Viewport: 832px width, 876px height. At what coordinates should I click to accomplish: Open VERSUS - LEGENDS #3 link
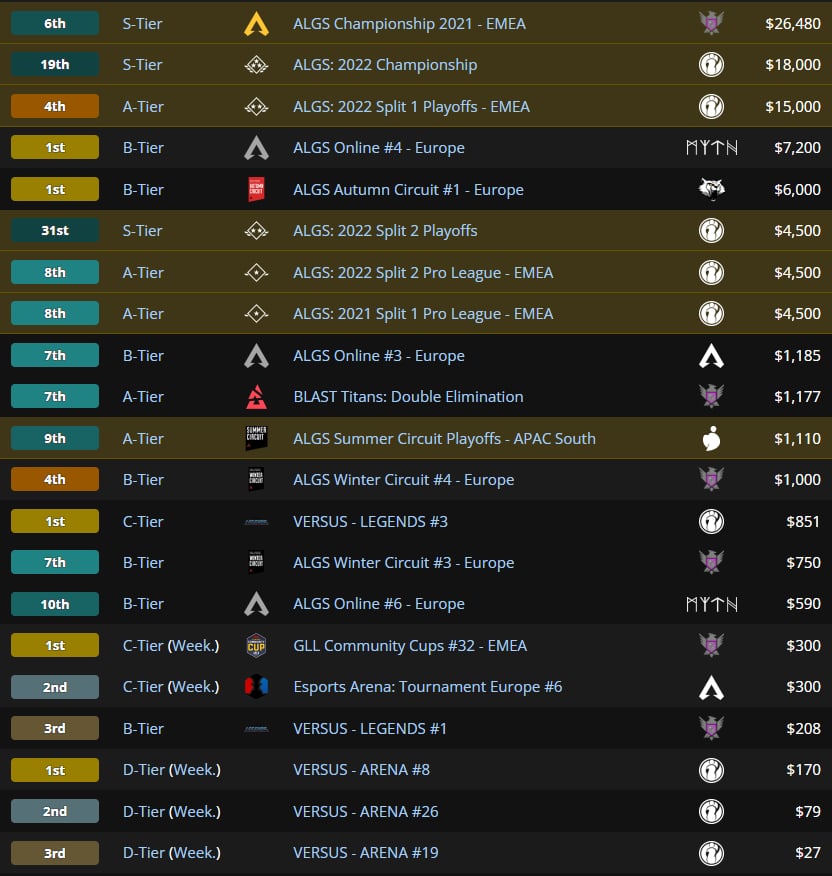click(x=370, y=522)
